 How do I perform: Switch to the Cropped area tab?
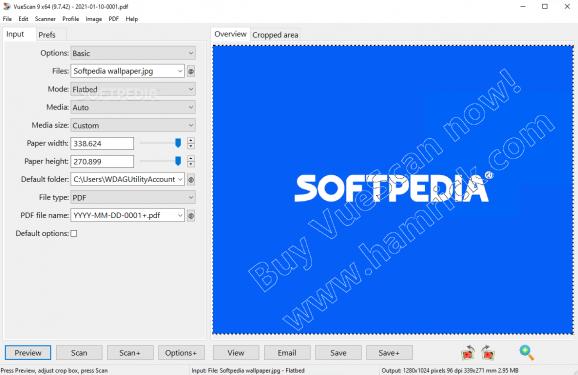(x=275, y=35)
